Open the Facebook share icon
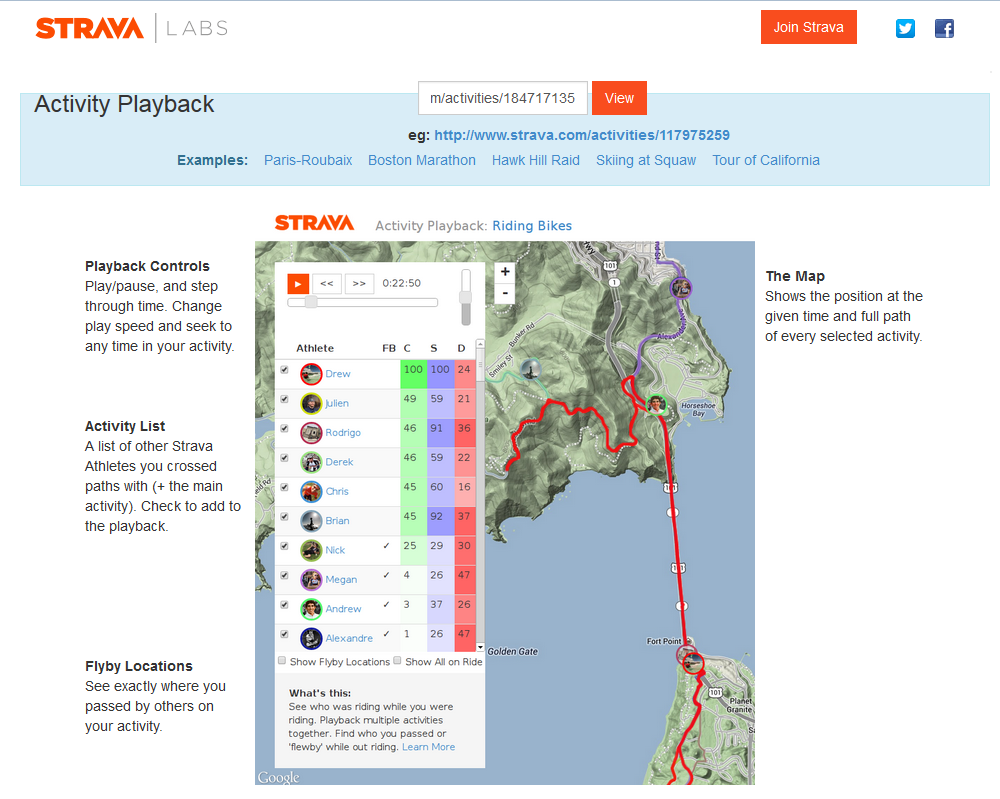 click(944, 28)
